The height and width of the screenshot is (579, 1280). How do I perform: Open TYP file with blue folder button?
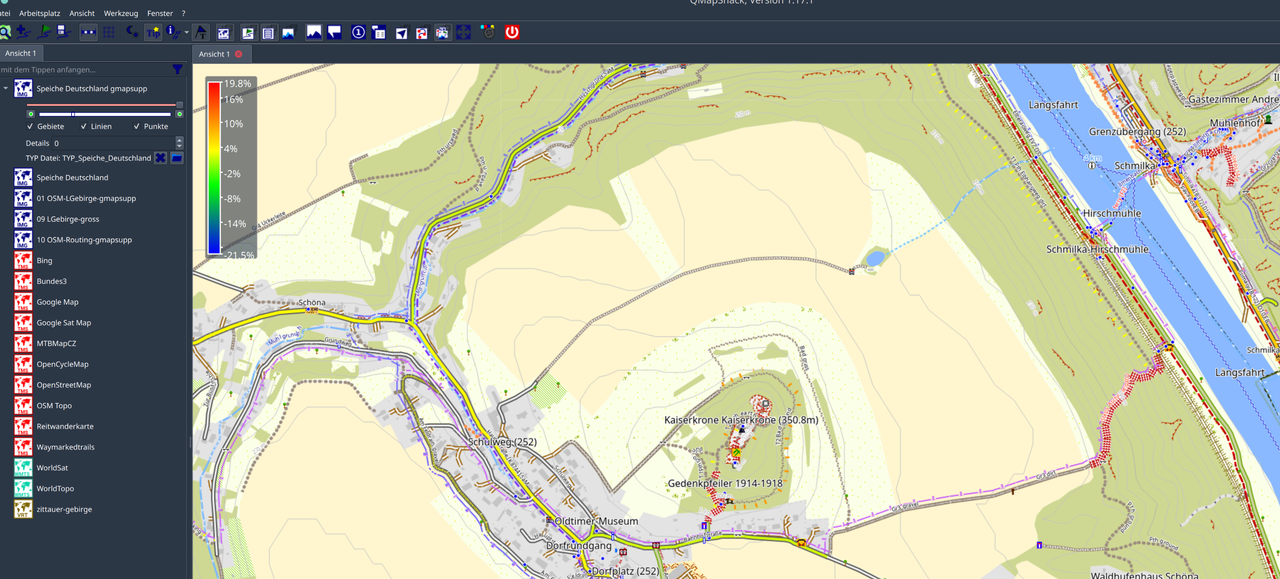[x=177, y=158]
